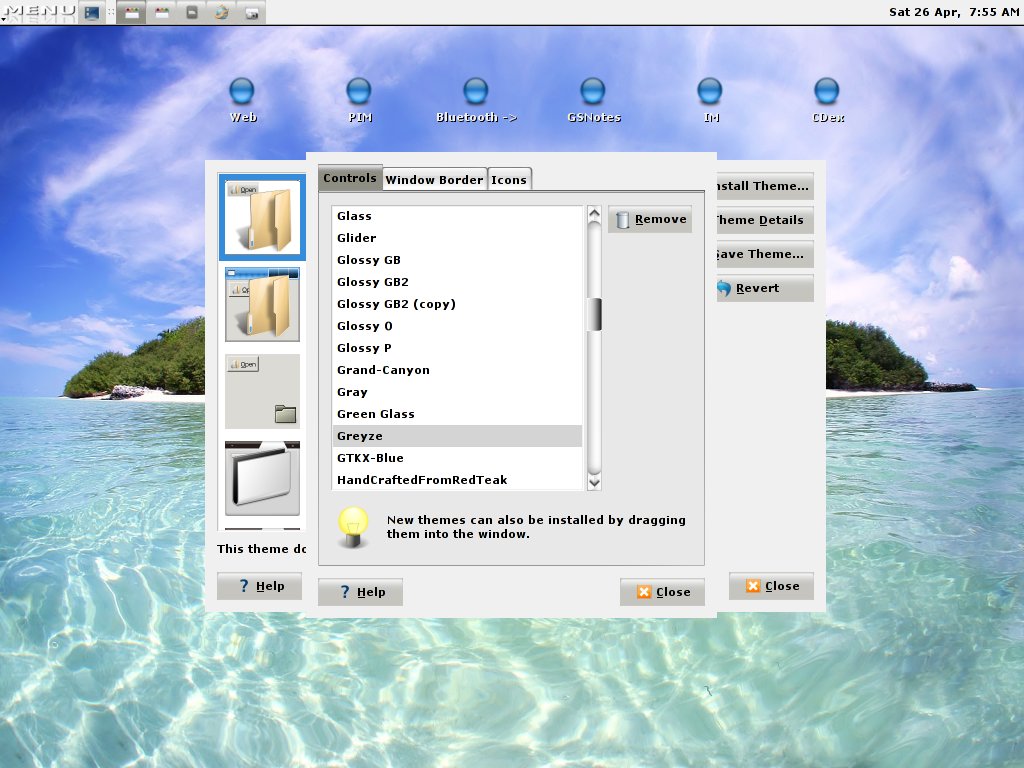
Task: Click the Remove button with trash icon
Action: coord(650,219)
